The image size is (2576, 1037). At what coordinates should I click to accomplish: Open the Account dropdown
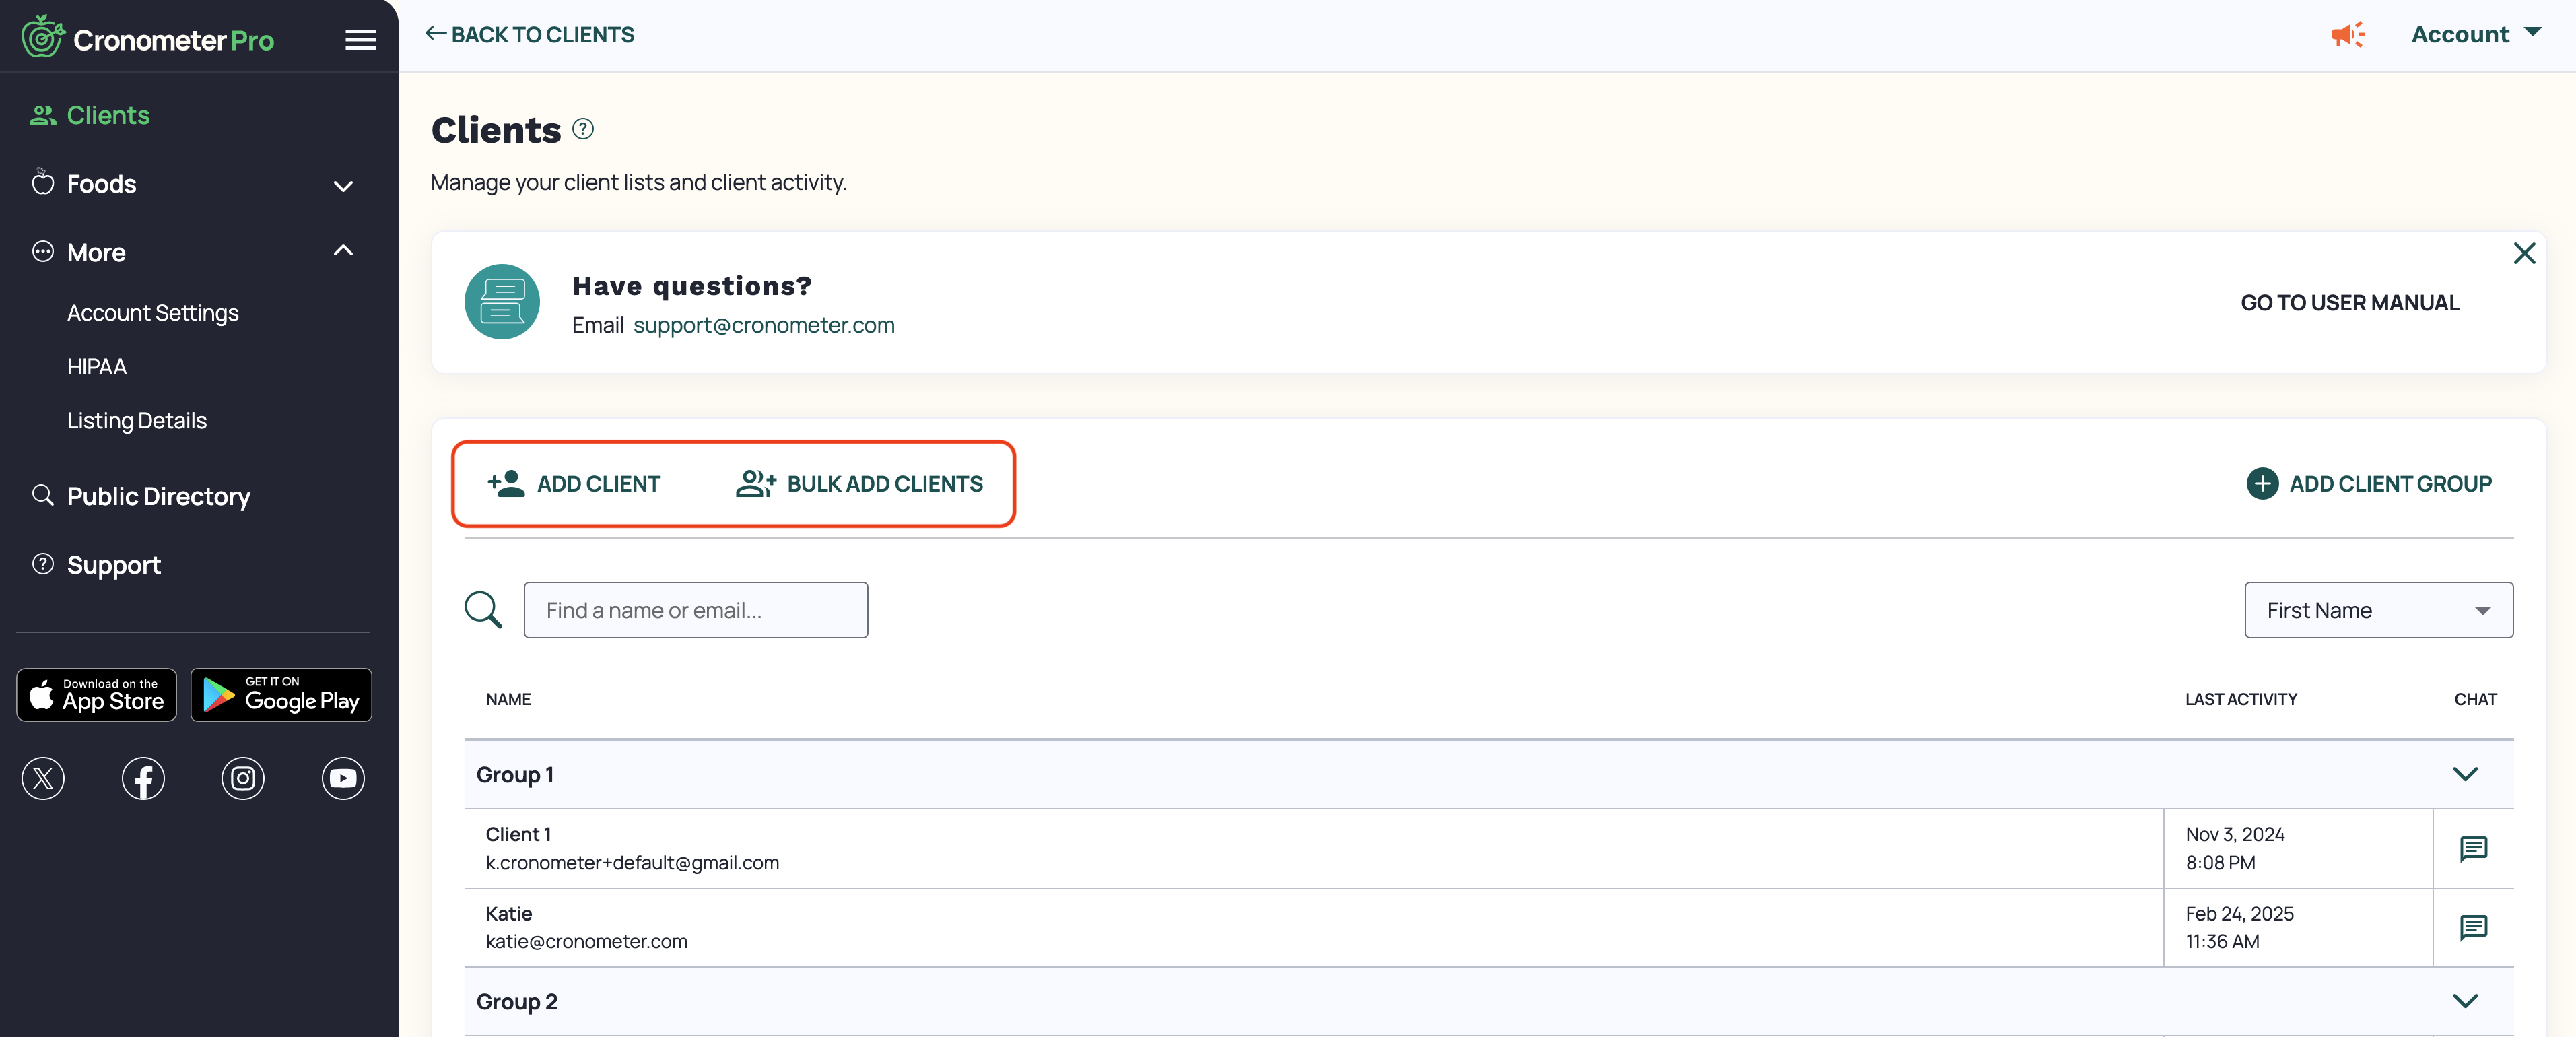pos(2476,35)
